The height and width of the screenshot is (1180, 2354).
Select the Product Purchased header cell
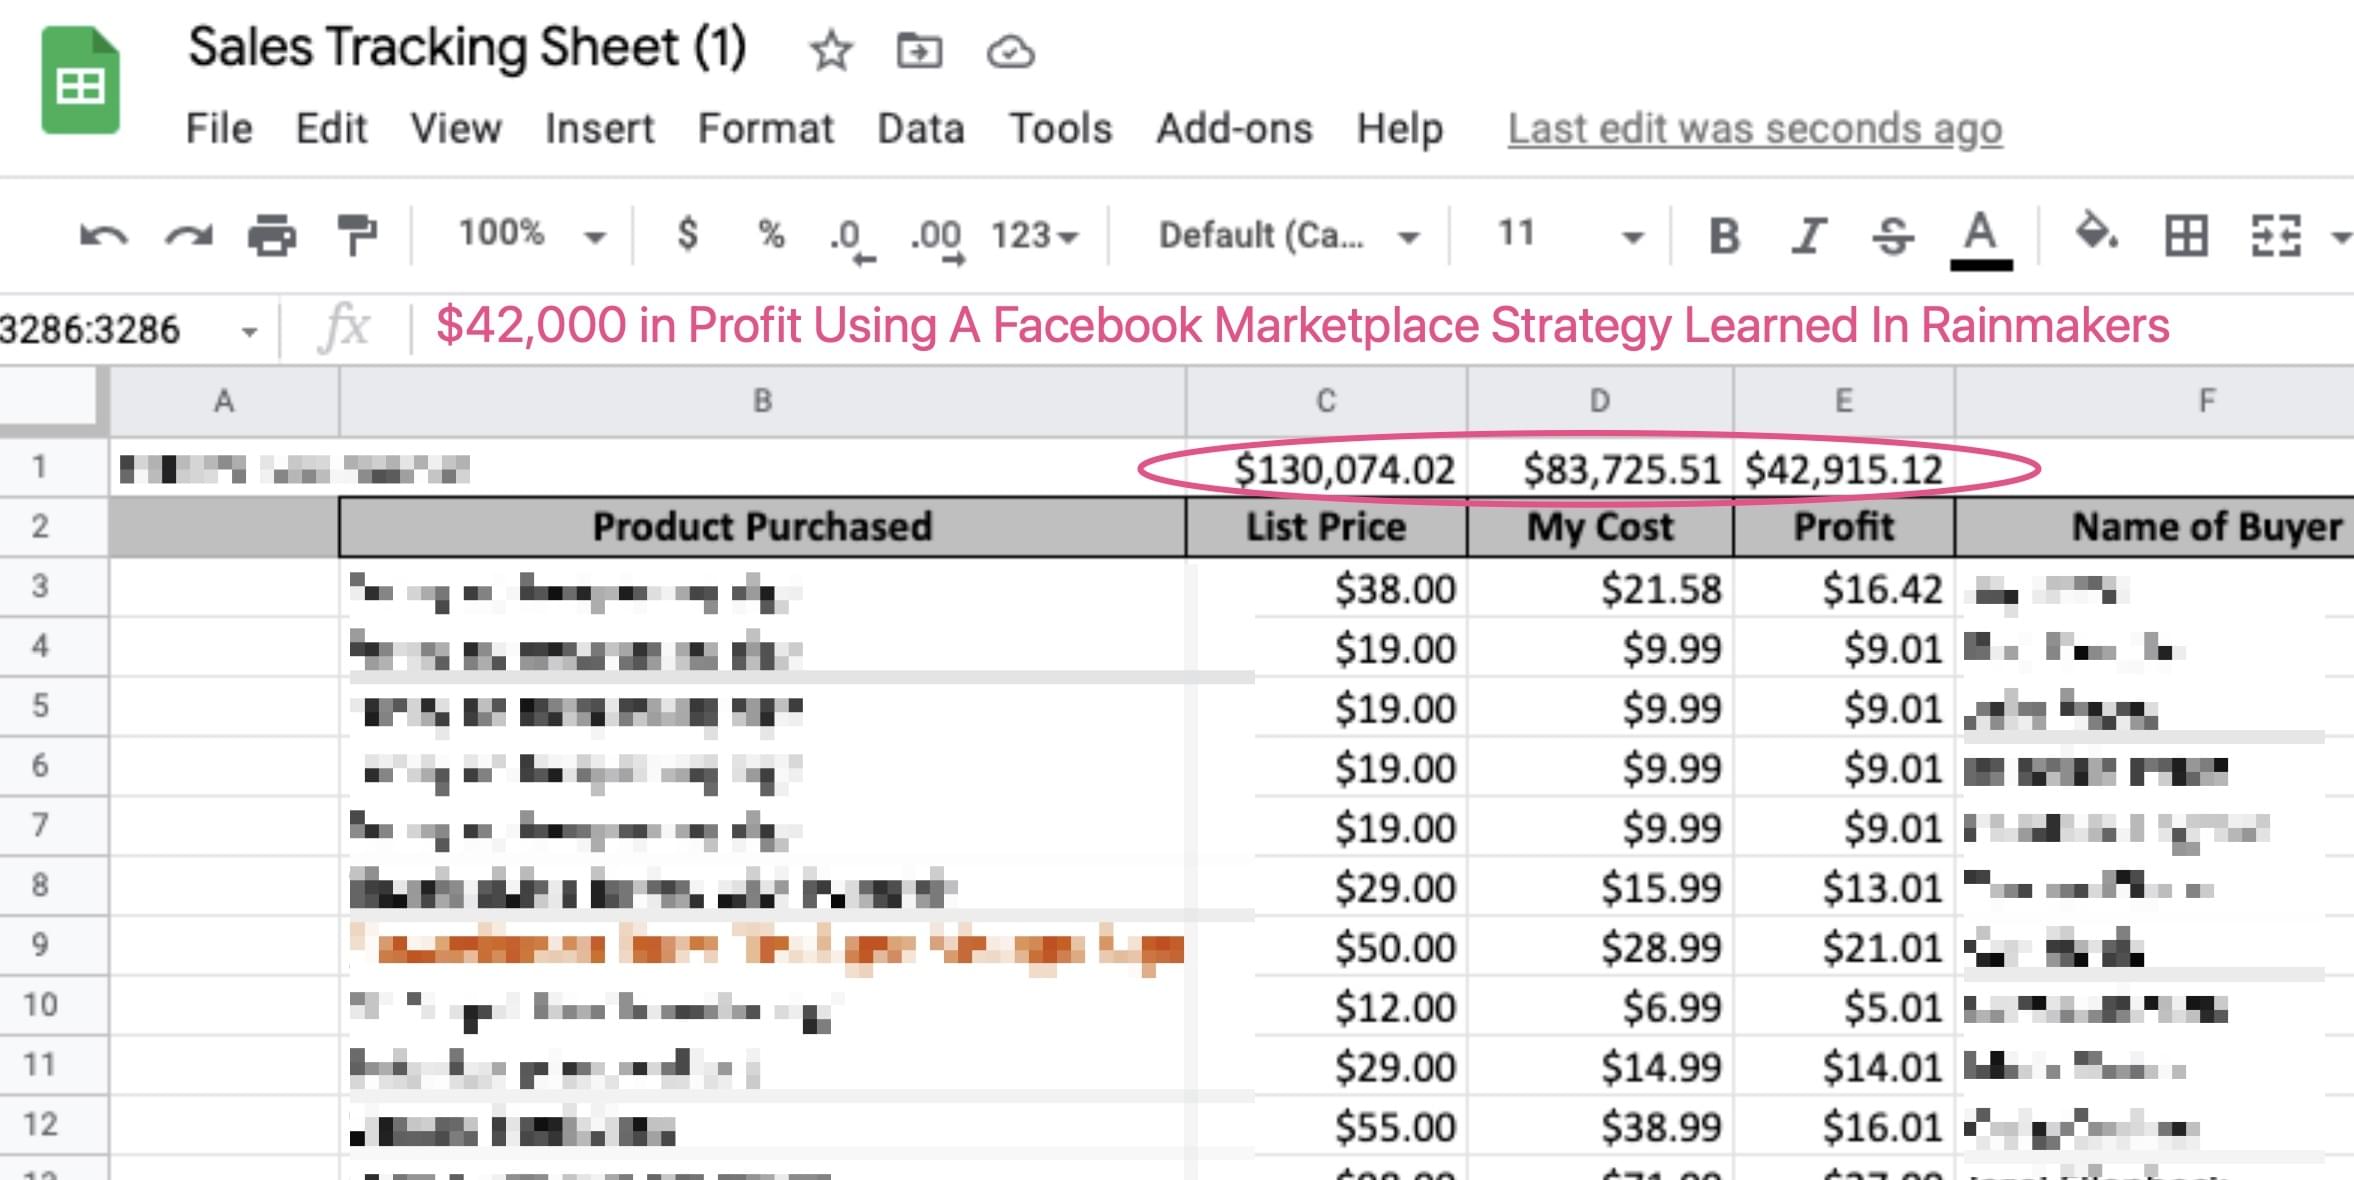(762, 527)
